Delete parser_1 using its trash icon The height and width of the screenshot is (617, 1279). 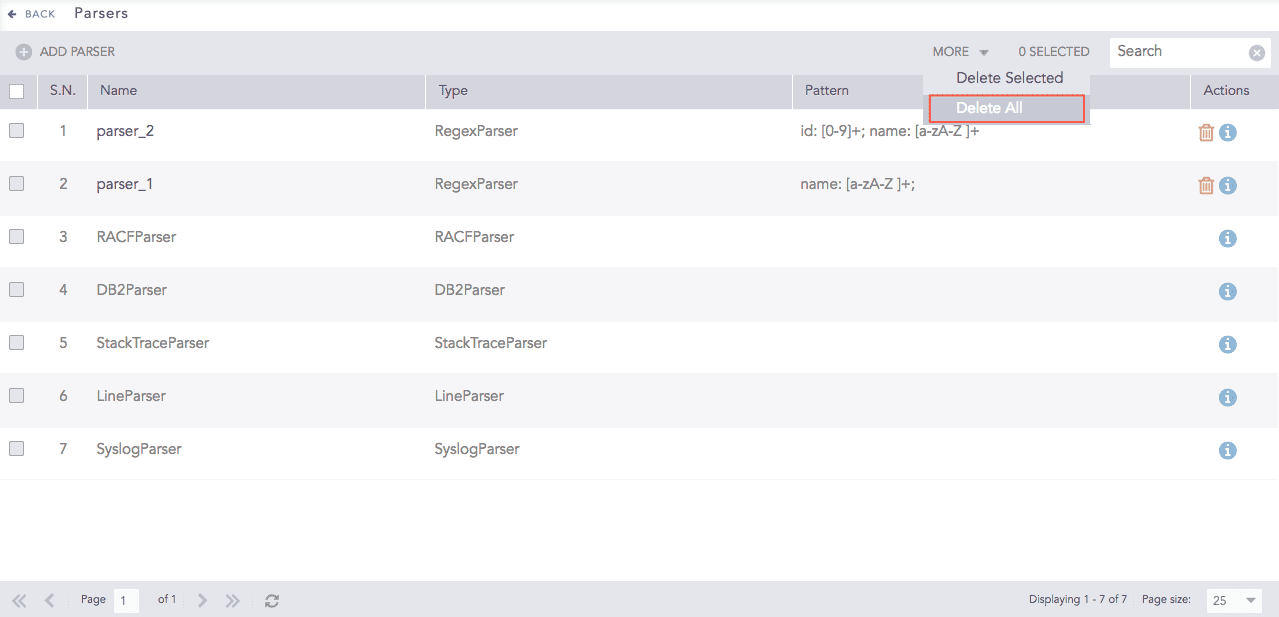[1206, 185]
